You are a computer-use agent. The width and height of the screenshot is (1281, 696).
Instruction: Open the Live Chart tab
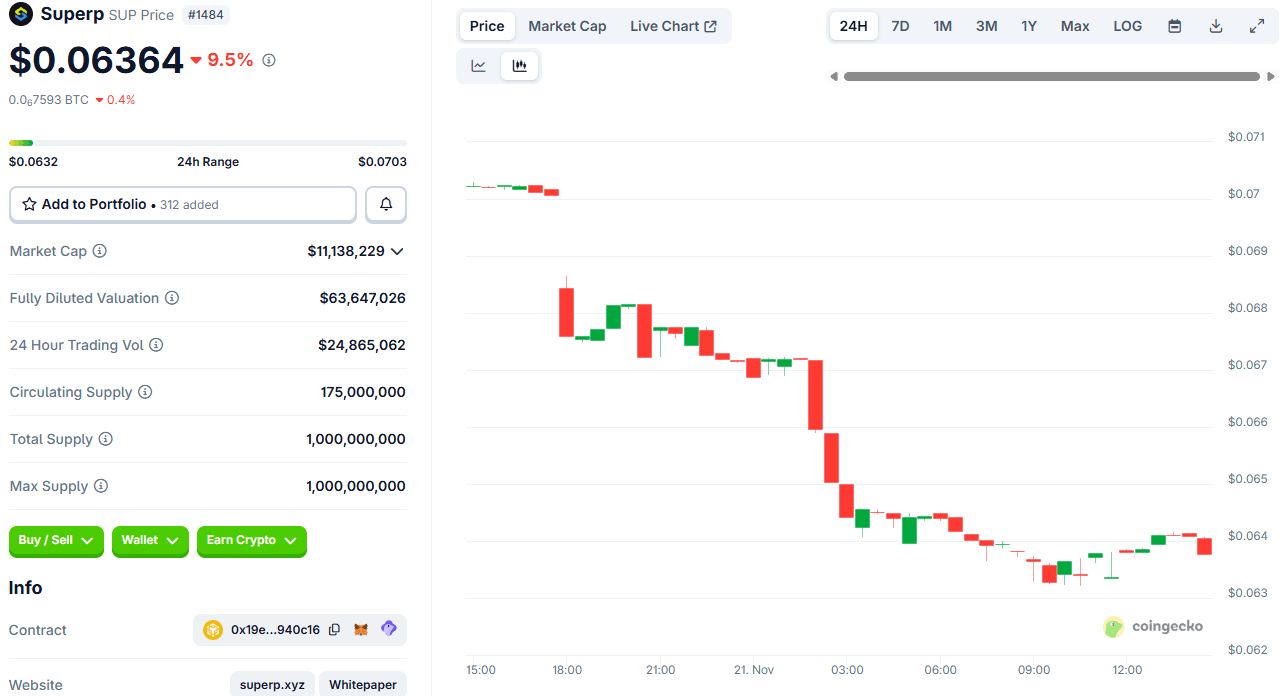pos(673,26)
